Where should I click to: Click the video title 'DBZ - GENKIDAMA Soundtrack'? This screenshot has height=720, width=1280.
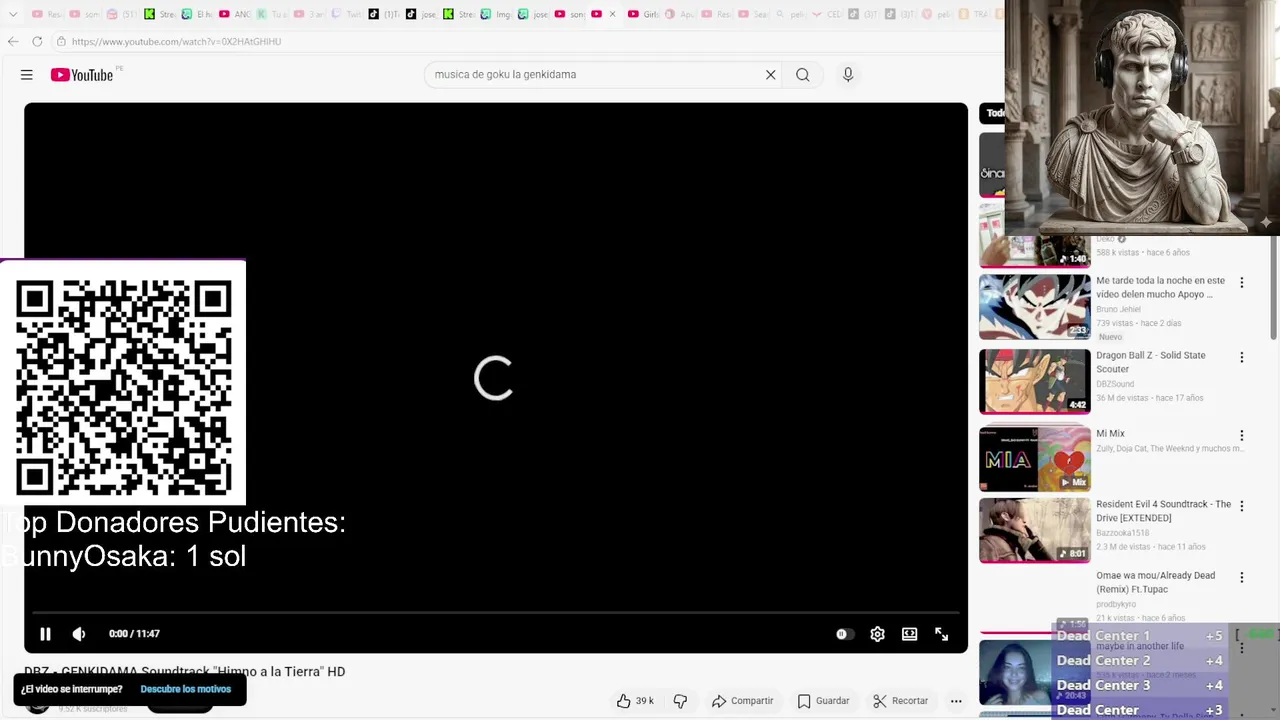point(185,672)
